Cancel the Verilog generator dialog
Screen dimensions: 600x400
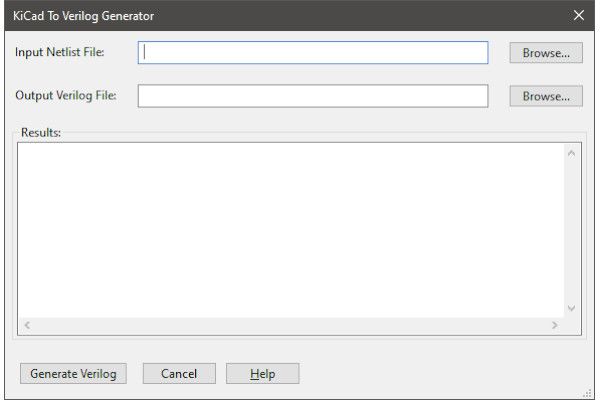(178, 374)
